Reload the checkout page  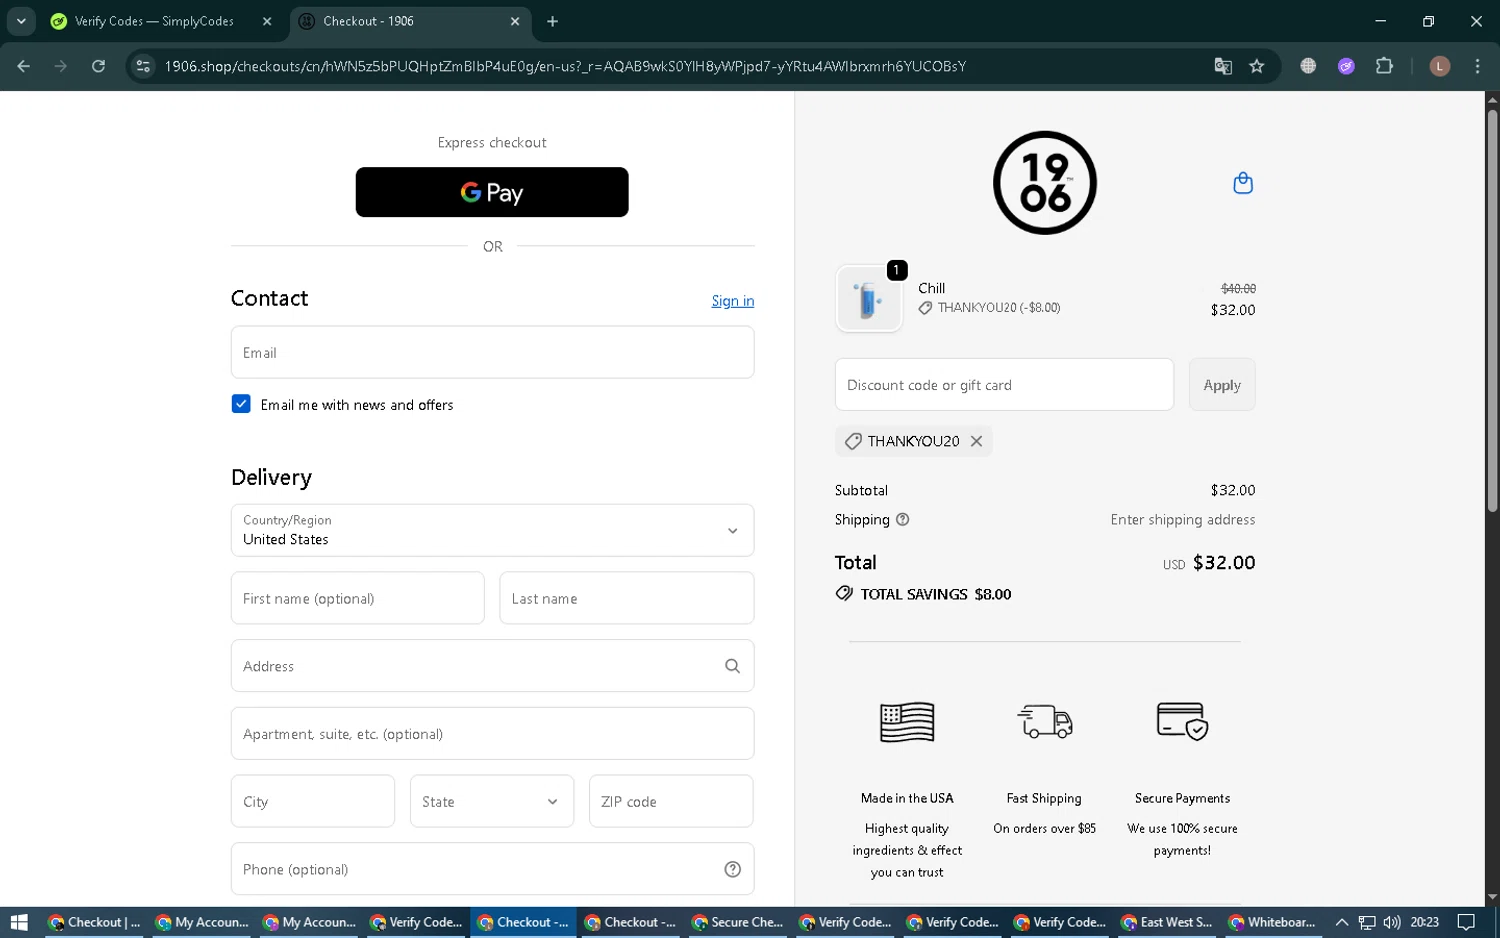(x=98, y=66)
